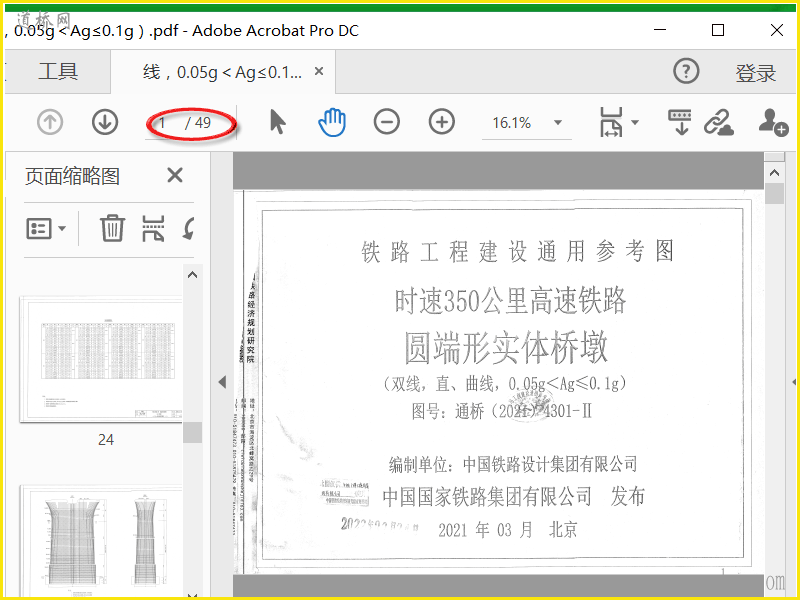Screen dimensions: 800x600
Task: Open the zoom level dropdown arrow
Action: [x=558, y=122]
